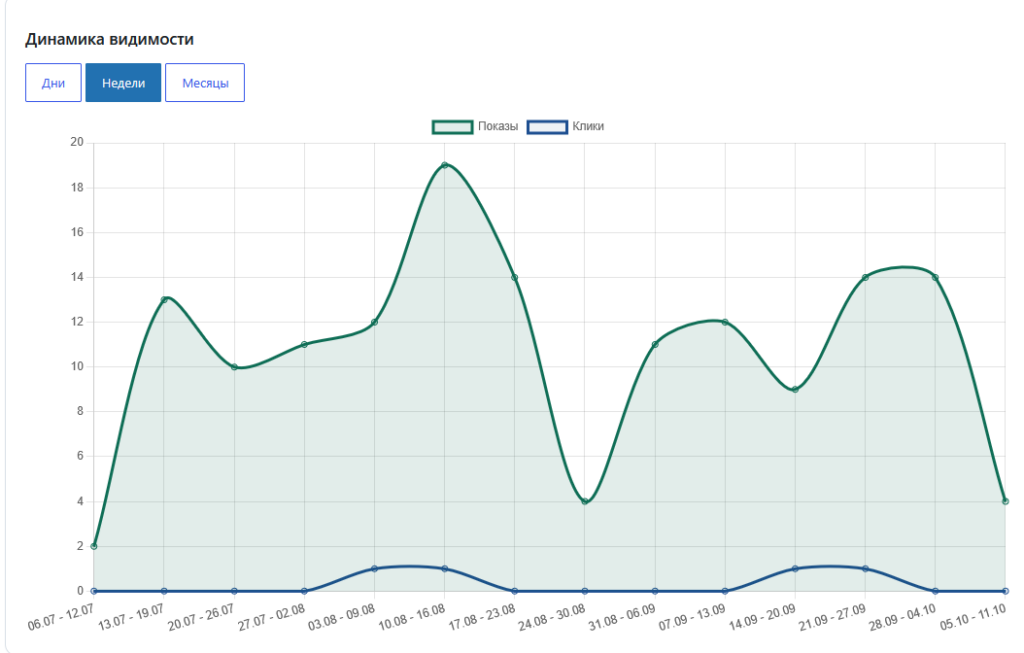Click the x-axis label "05.10 - 11.10"
Viewport: 1024px width, 653px height.
[973, 616]
